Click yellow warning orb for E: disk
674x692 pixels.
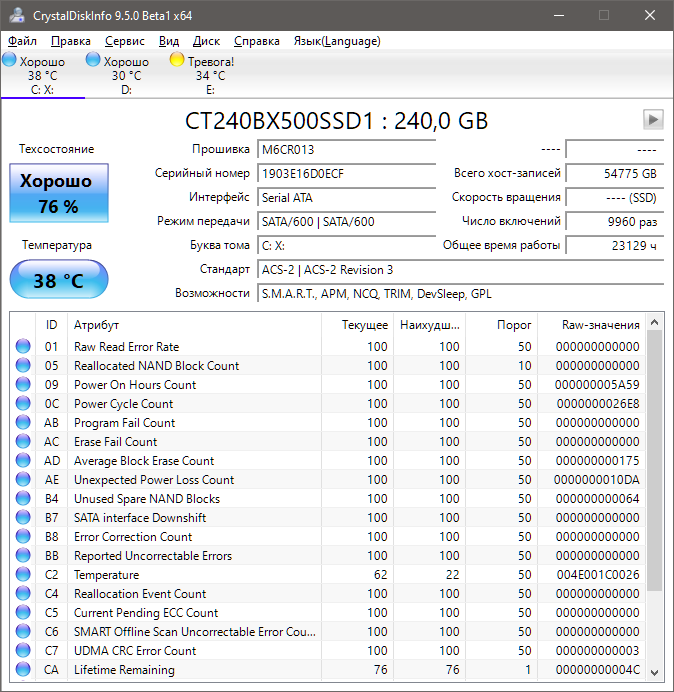(x=177, y=60)
